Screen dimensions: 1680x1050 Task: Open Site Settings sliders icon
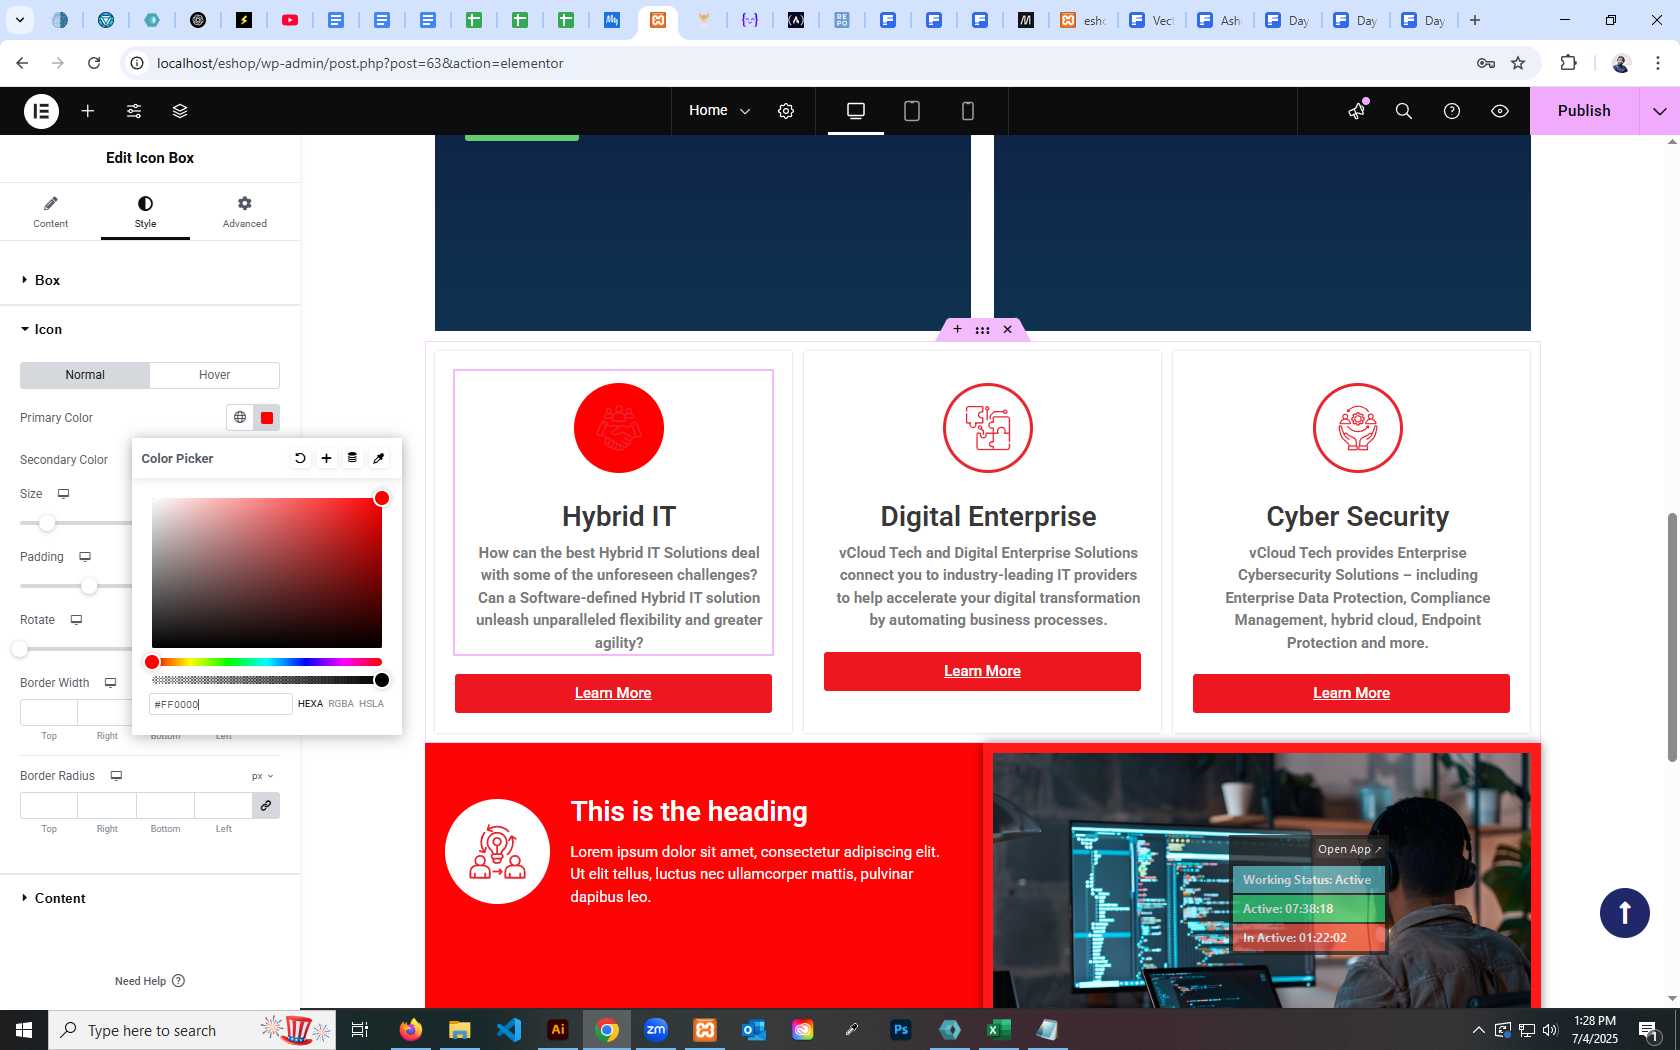[134, 111]
